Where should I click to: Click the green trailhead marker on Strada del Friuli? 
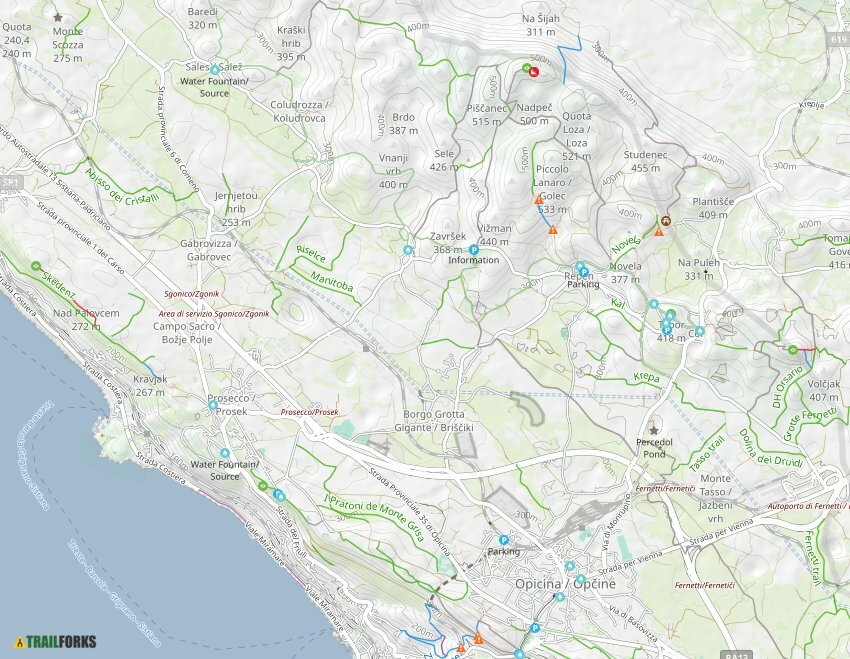263,485
